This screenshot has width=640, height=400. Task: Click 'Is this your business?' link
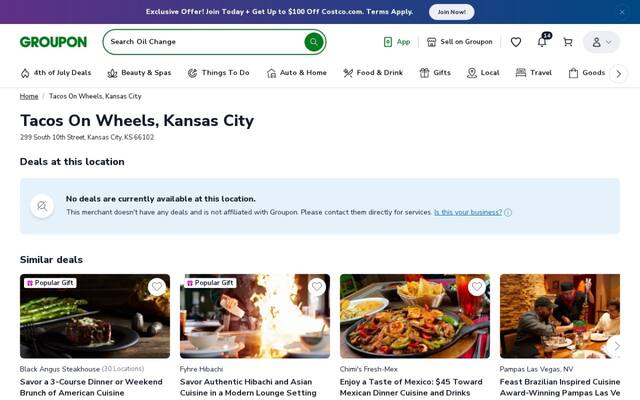[x=468, y=212]
